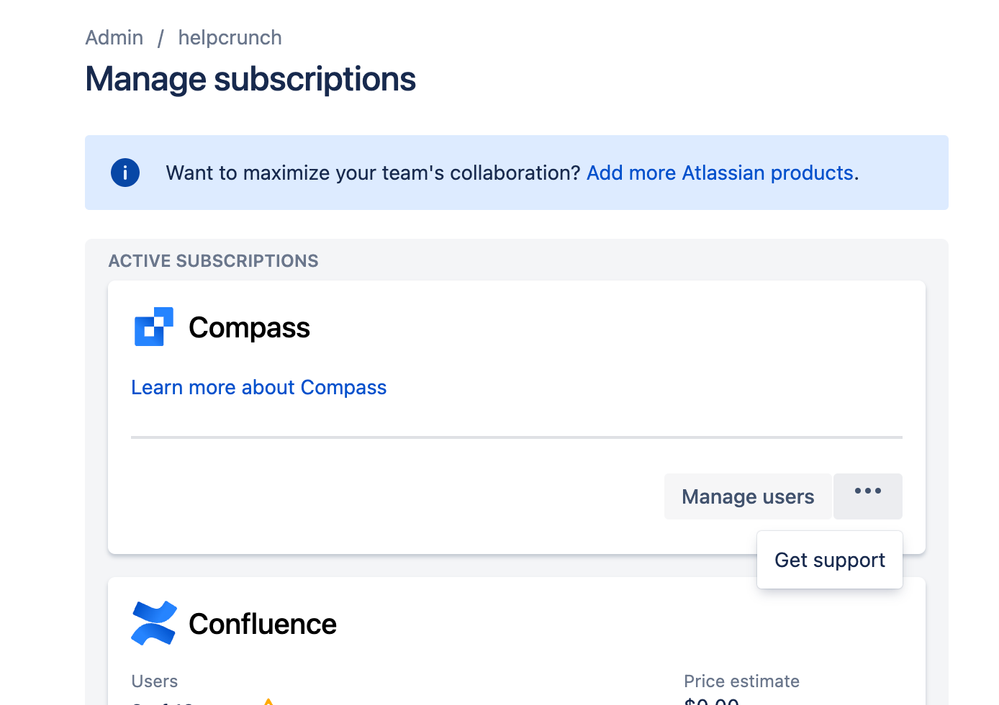This screenshot has width=999, height=705.
Task: Select the ACTIVE SUBSCRIPTIONS label
Action: [213, 261]
